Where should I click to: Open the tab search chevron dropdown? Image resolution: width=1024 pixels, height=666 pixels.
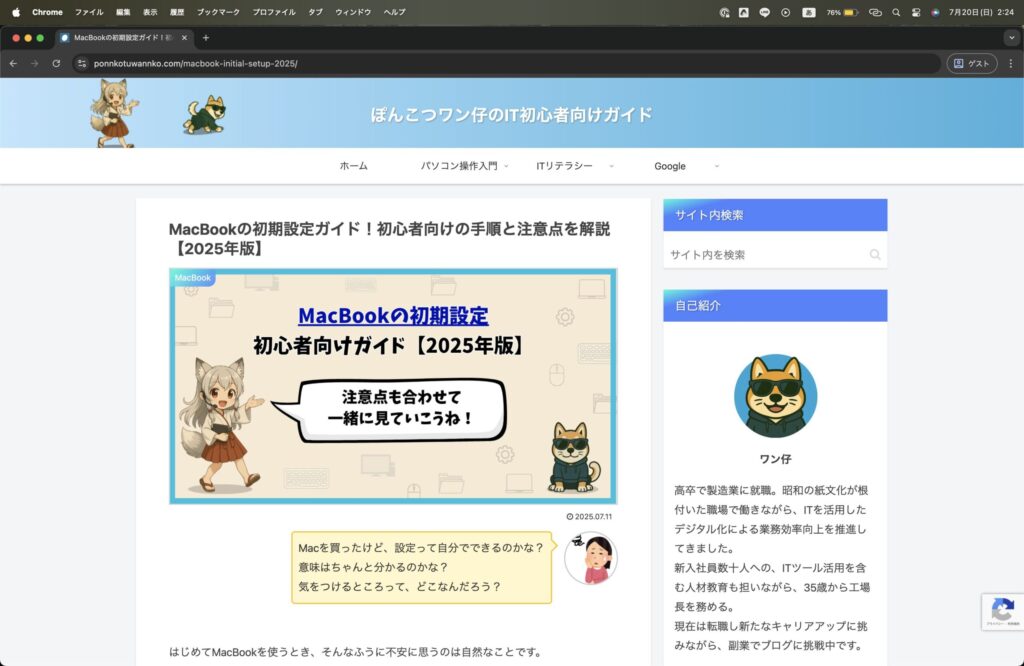coord(1012,38)
